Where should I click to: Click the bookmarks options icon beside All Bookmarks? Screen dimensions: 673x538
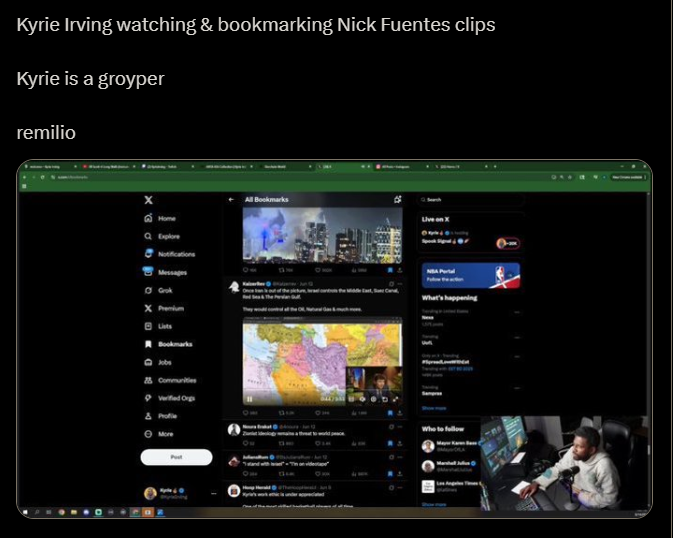pyautogui.click(x=397, y=199)
